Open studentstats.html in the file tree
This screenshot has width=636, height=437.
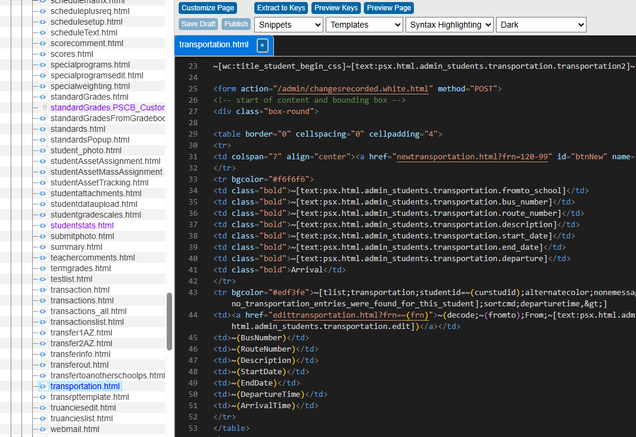coord(82,226)
